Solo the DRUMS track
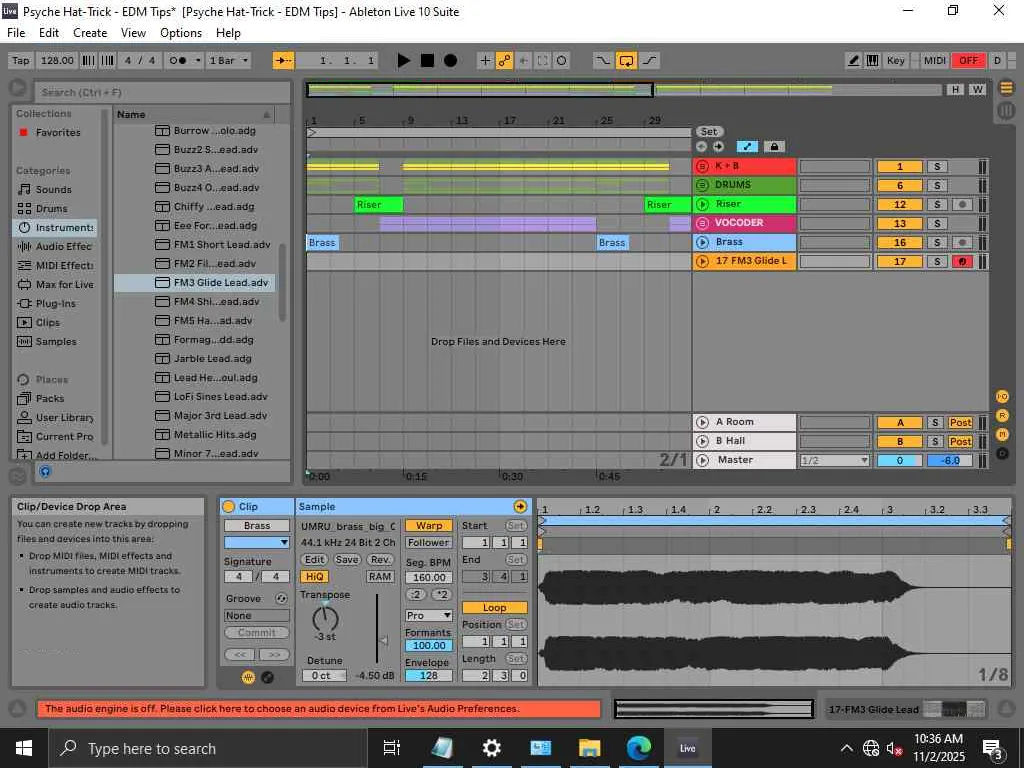 click(x=937, y=185)
